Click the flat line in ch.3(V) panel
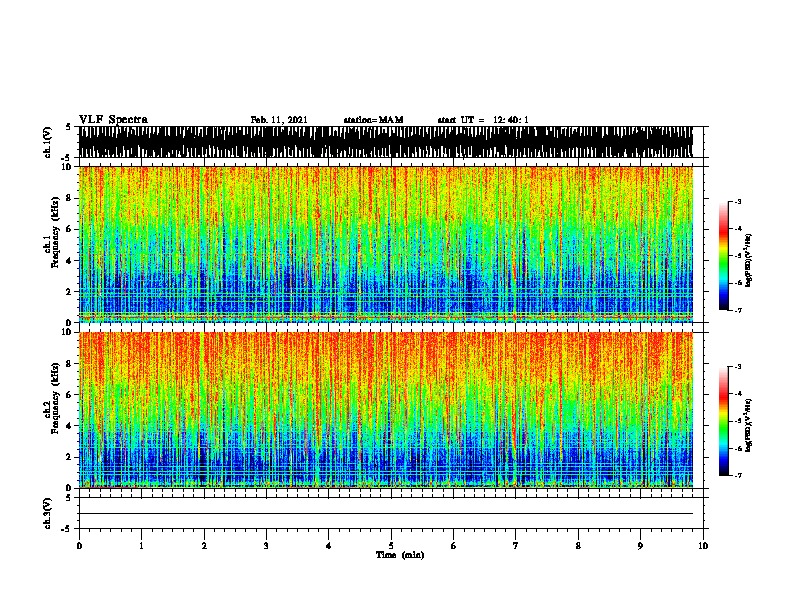Viewport: 792px width, 612px height. pyautogui.click(x=385, y=514)
